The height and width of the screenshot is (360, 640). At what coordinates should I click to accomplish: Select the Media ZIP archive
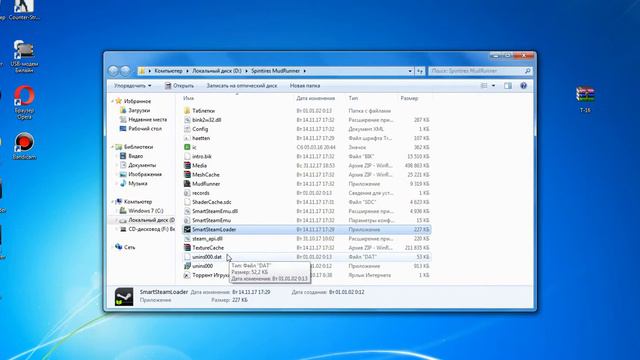(306, 166)
